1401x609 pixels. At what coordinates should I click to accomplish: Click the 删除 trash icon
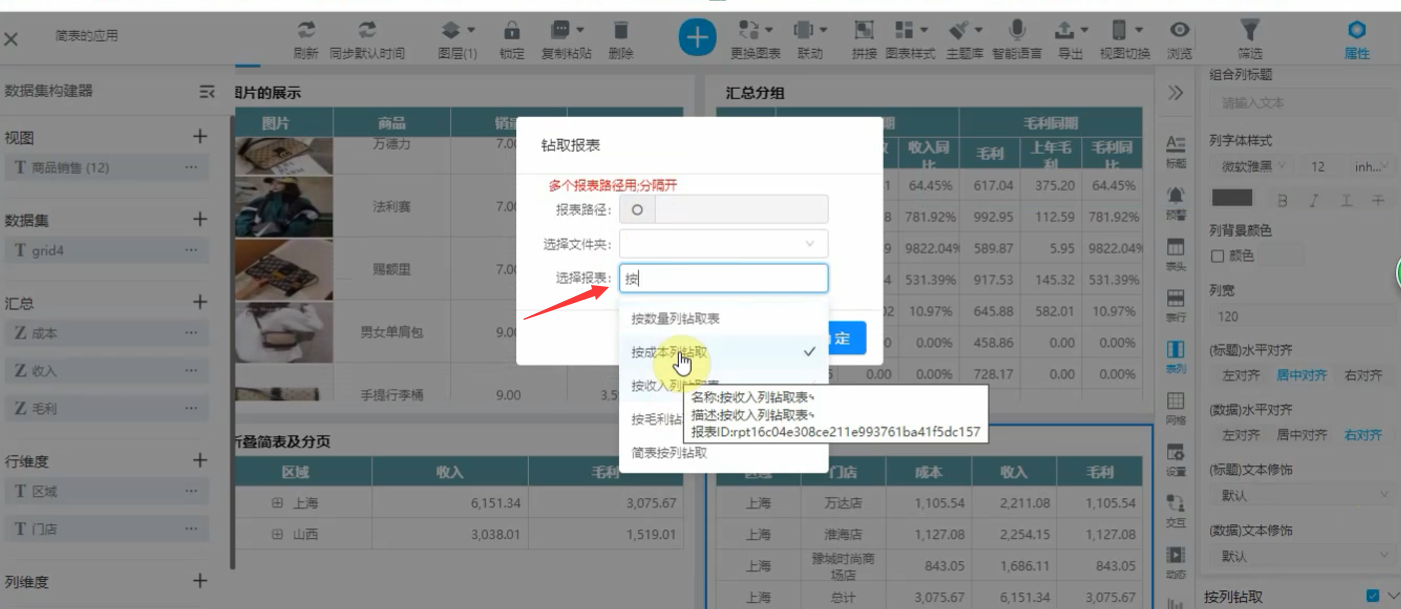(x=621, y=30)
